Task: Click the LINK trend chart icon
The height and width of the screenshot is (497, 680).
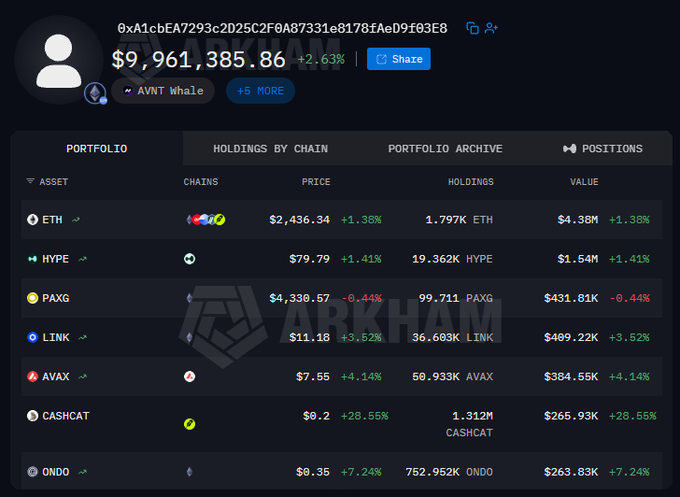Action: [x=82, y=337]
